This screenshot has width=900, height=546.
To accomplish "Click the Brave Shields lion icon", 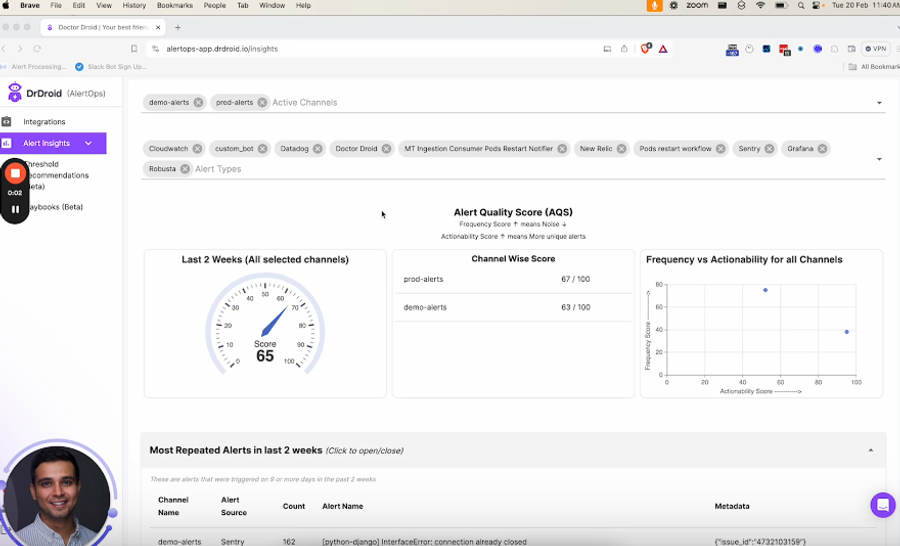I will [646, 49].
